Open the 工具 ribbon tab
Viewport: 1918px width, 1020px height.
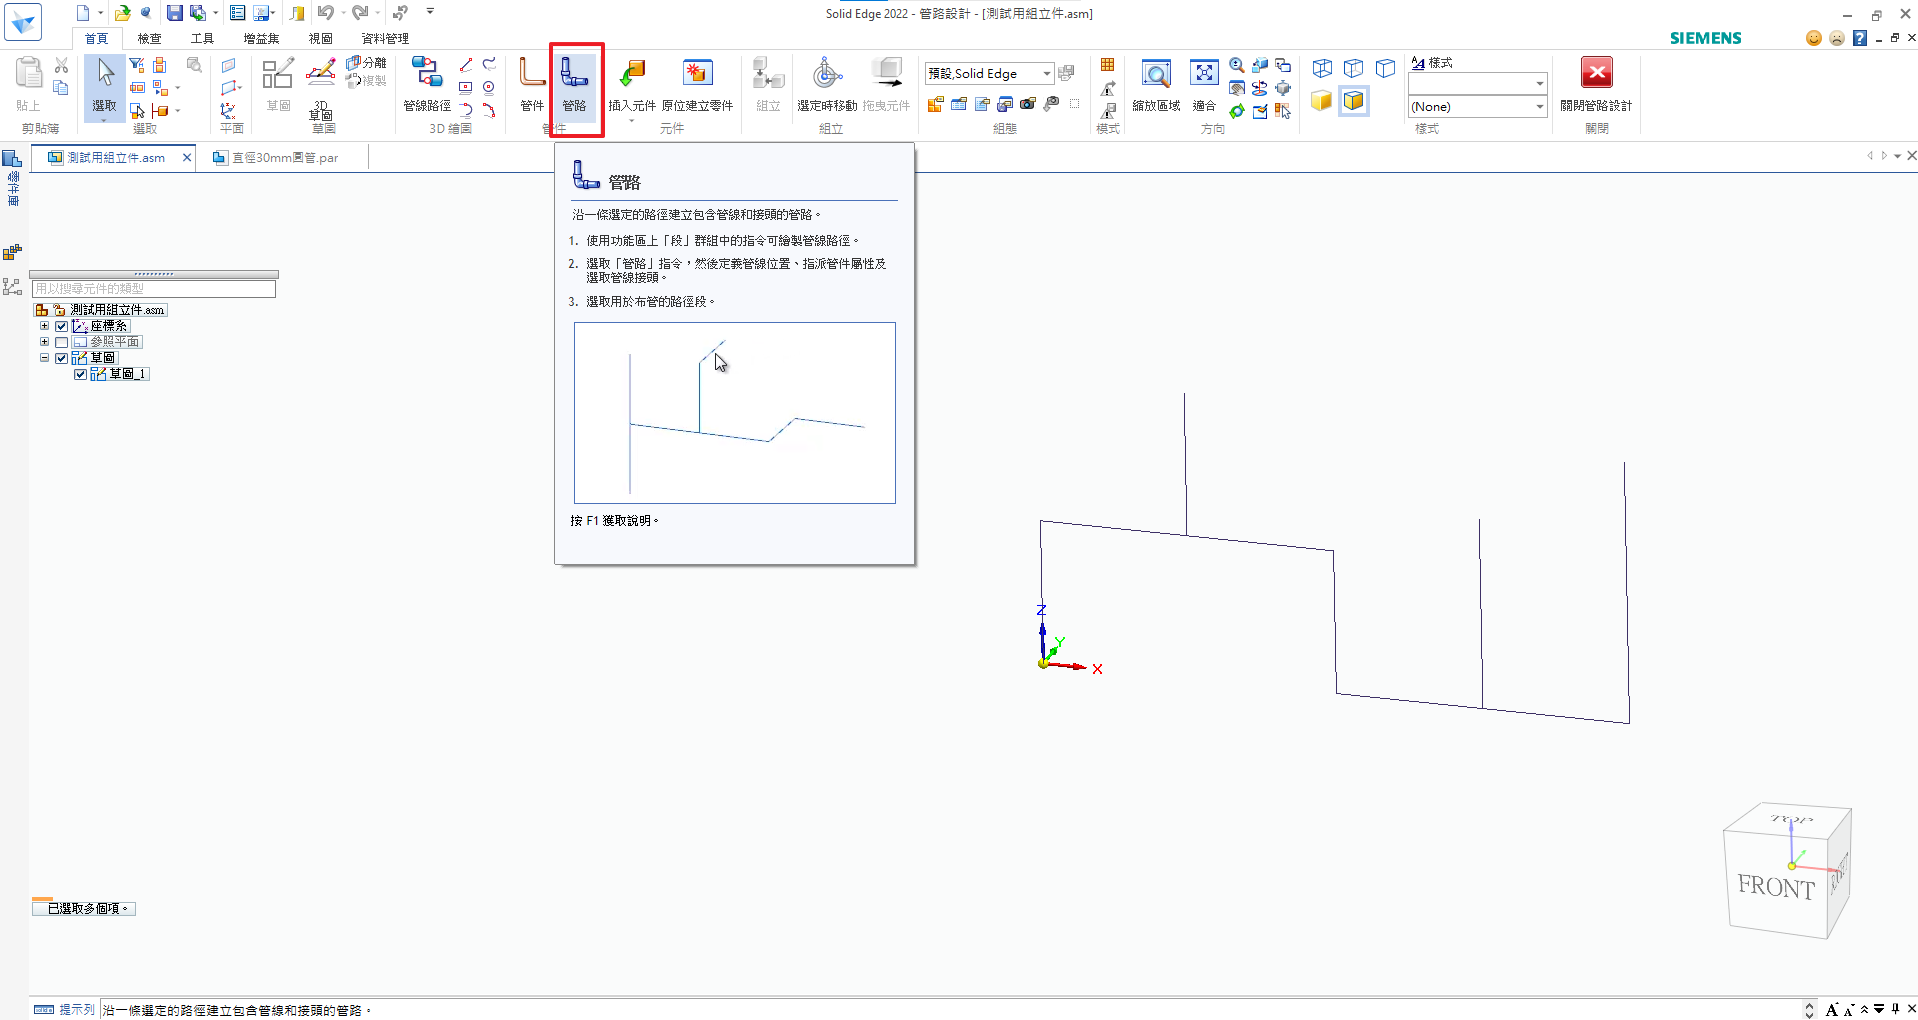202,38
